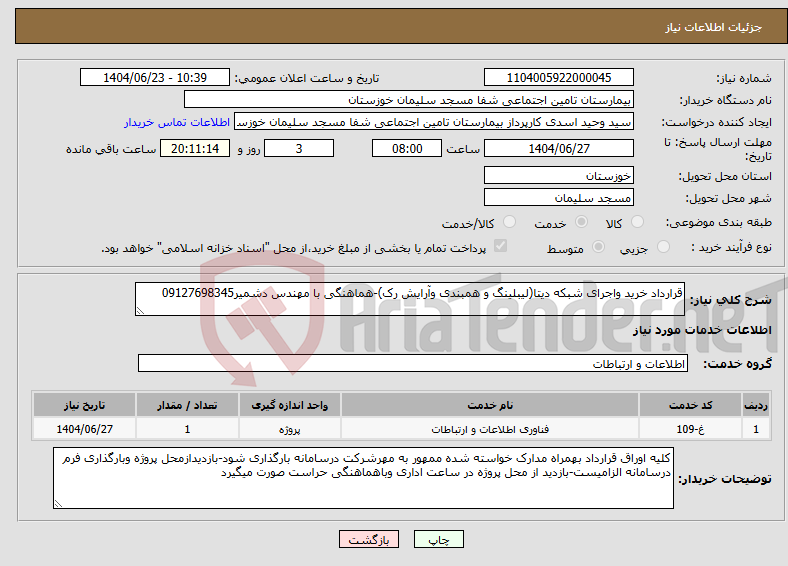Click the تاریخ نیاز column header
This screenshot has width=788, height=566.
pos(84,405)
